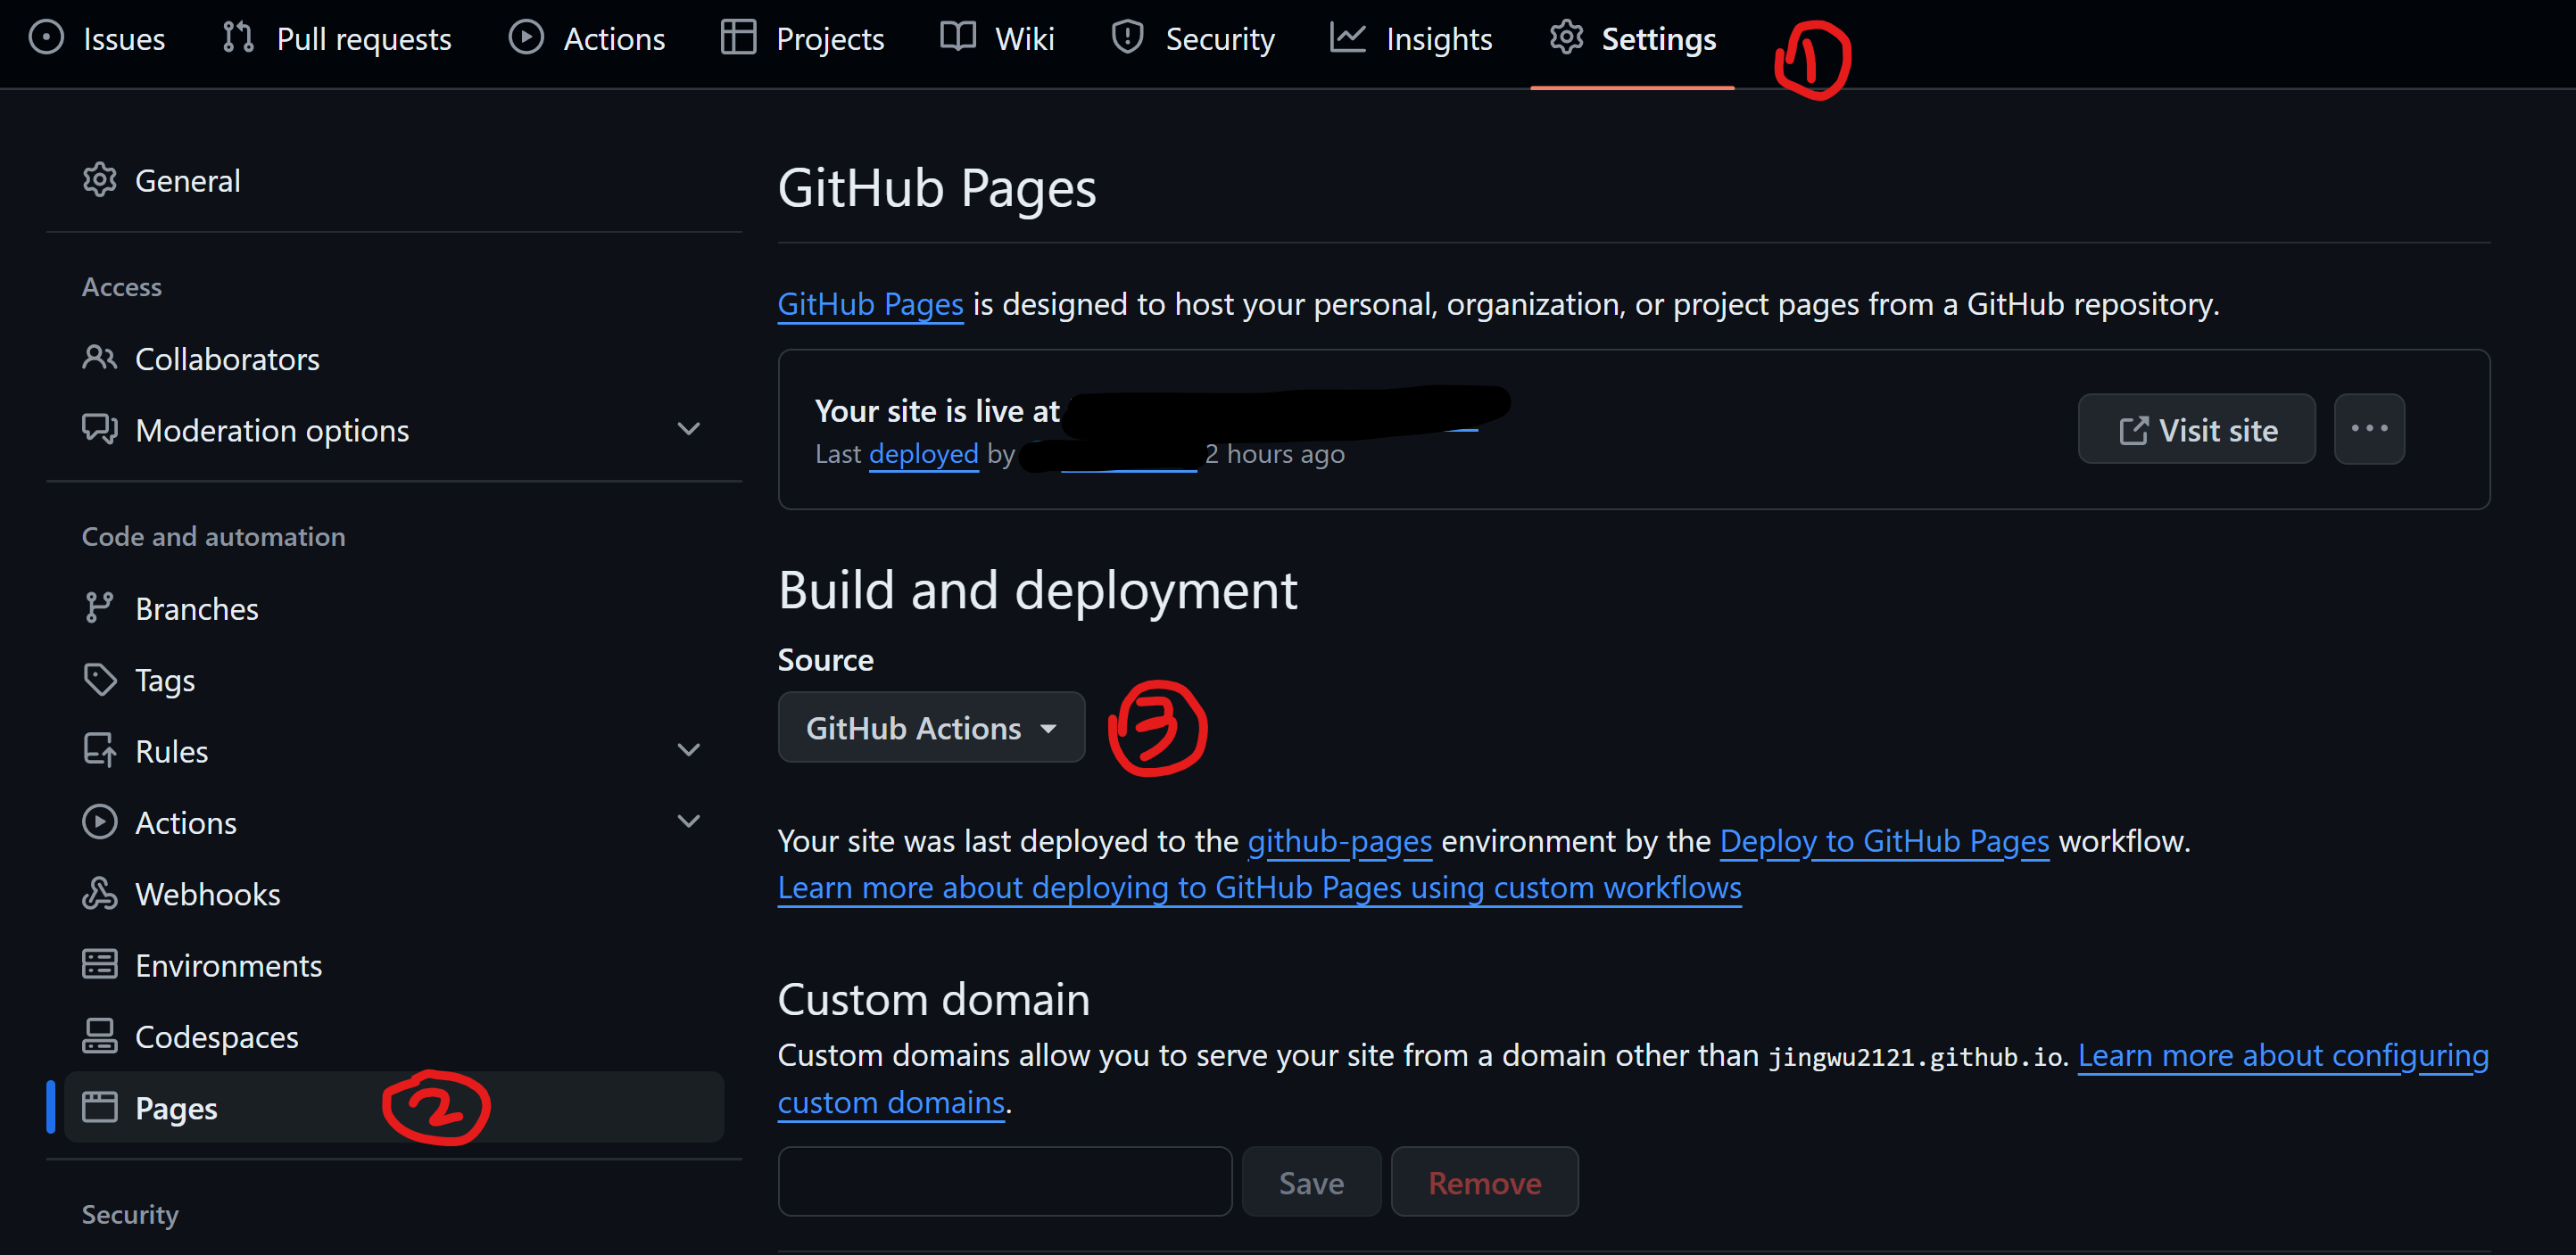Click the Security shield icon in top nav

pyautogui.click(x=1127, y=38)
